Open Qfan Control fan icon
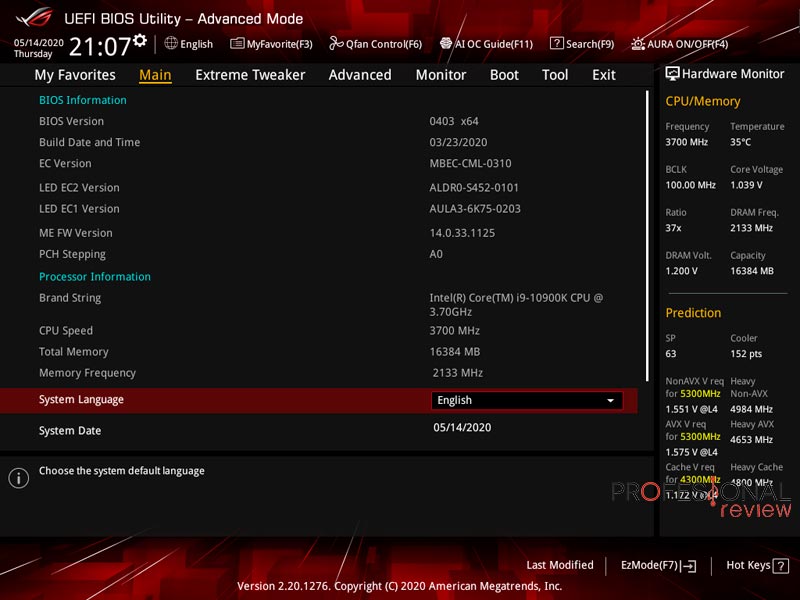Viewport: 800px width, 600px height. click(336, 43)
